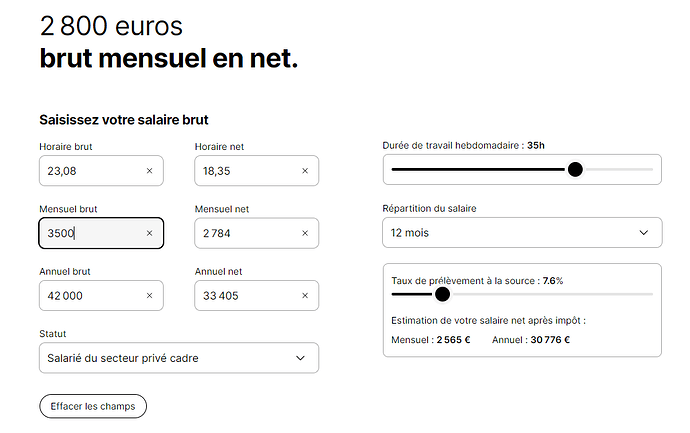
Task: Clear the Annuel net field with its X icon
Action: [x=305, y=296]
